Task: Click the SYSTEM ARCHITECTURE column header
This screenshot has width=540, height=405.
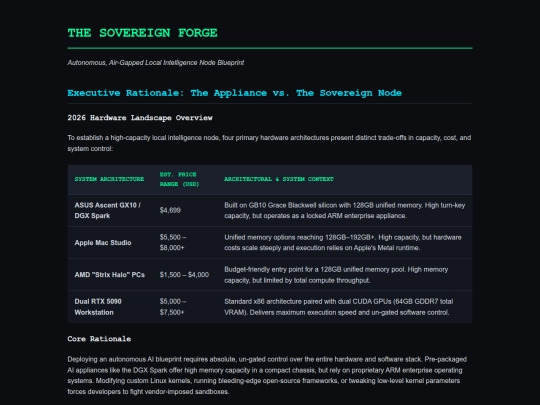Action: (x=109, y=179)
